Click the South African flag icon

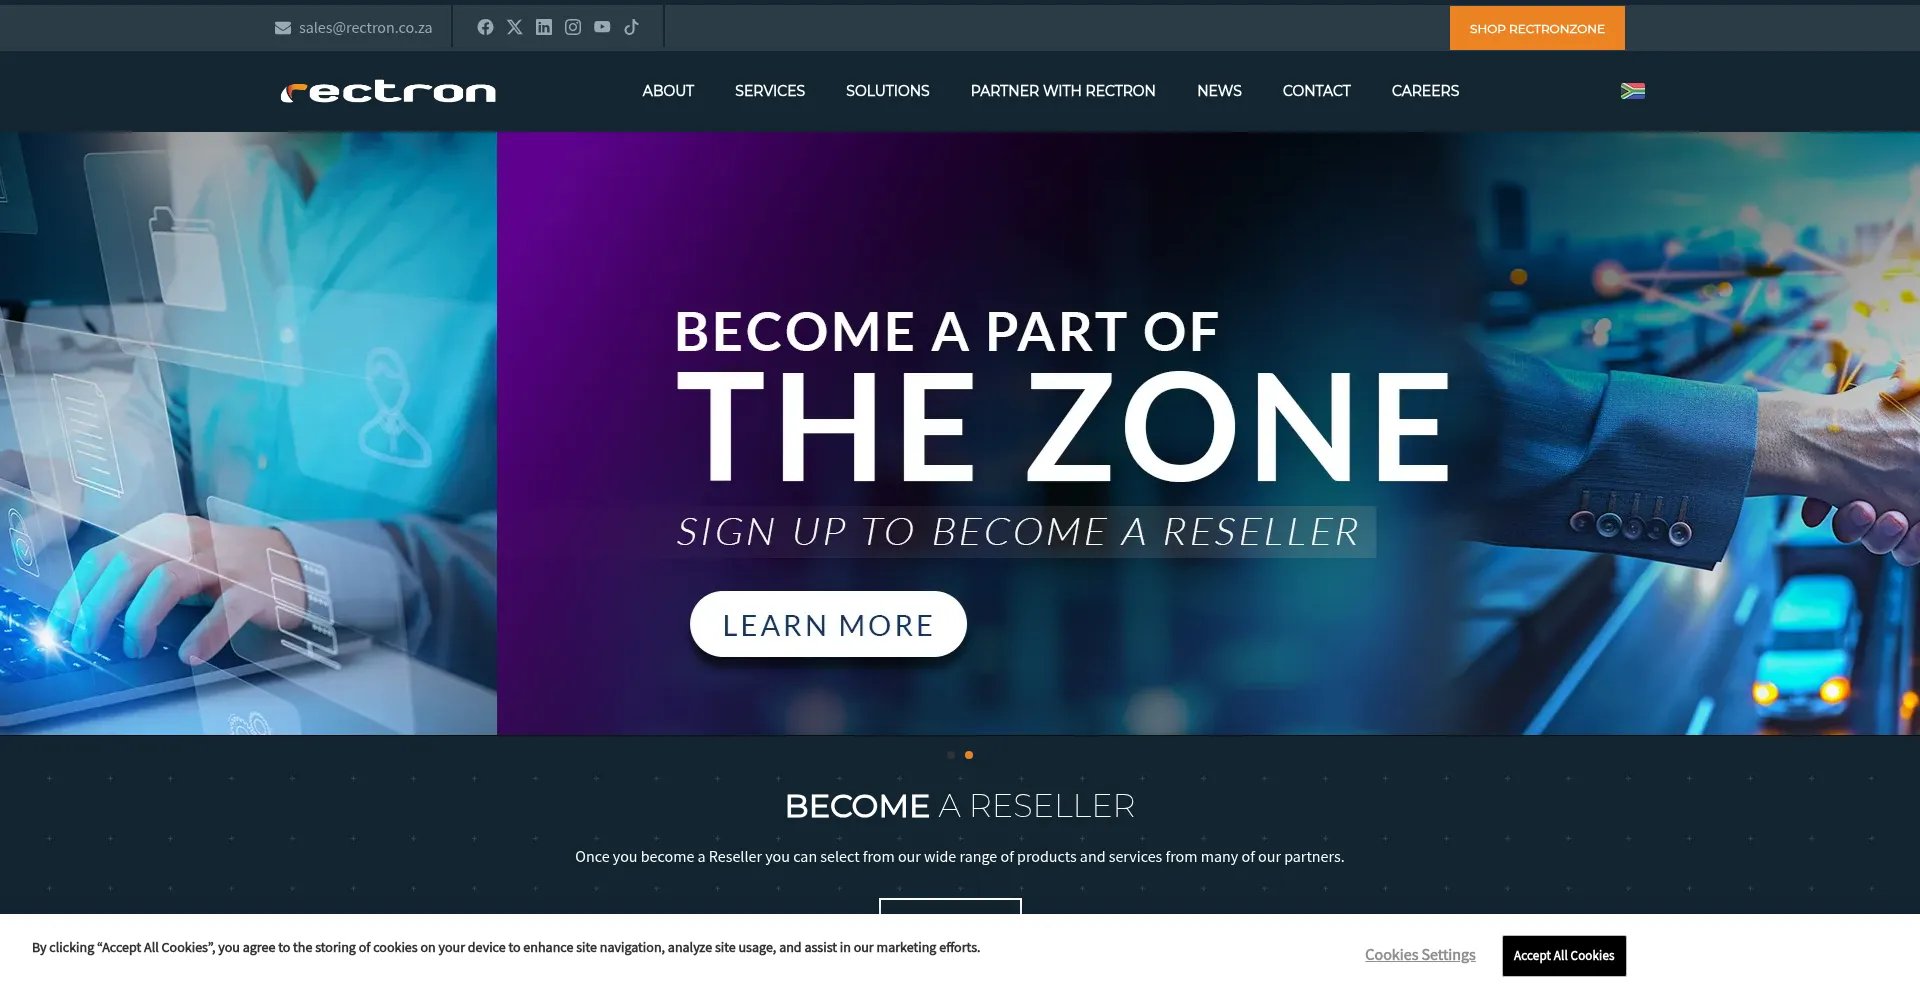click(x=1633, y=91)
